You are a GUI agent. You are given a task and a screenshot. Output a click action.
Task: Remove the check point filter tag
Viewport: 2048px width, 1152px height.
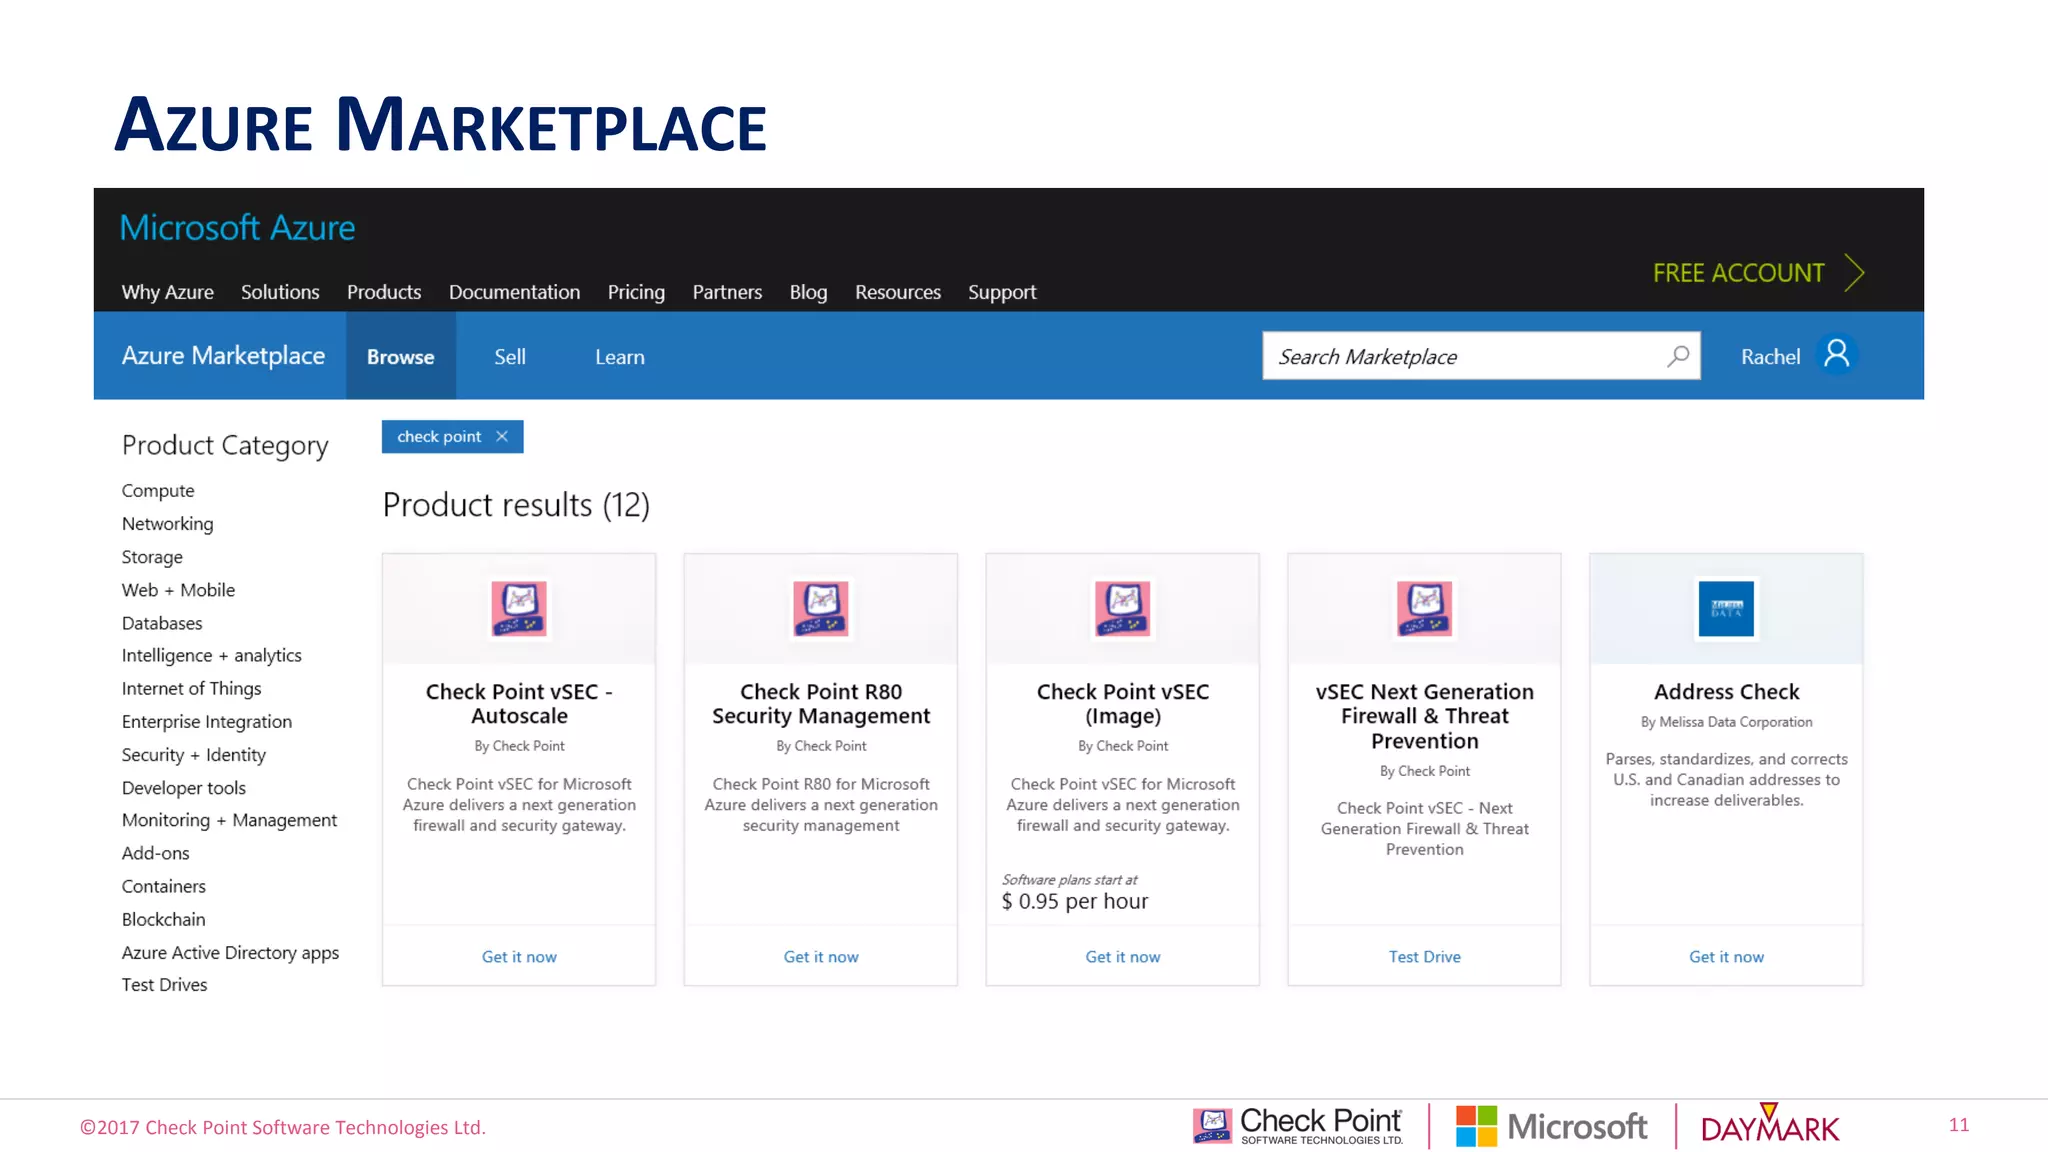coord(502,436)
